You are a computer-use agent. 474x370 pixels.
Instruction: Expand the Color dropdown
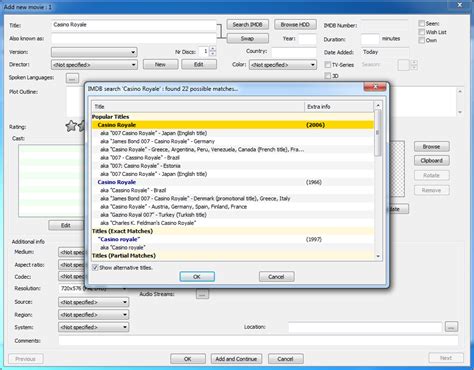[283, 65]
